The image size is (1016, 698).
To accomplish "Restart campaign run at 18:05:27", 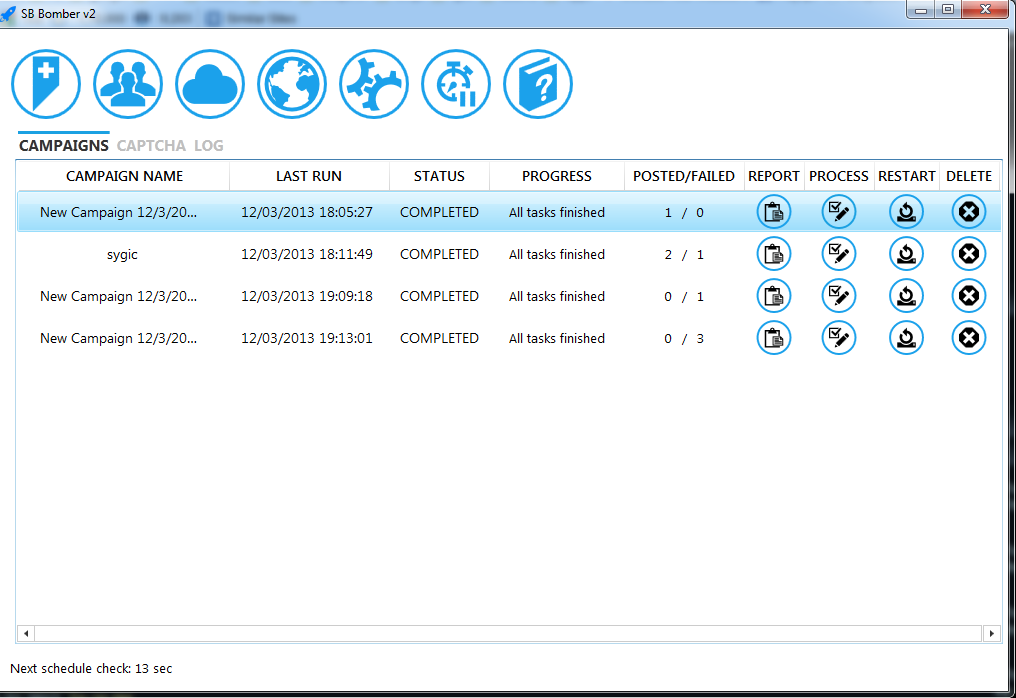I will (x=906, y=212).
